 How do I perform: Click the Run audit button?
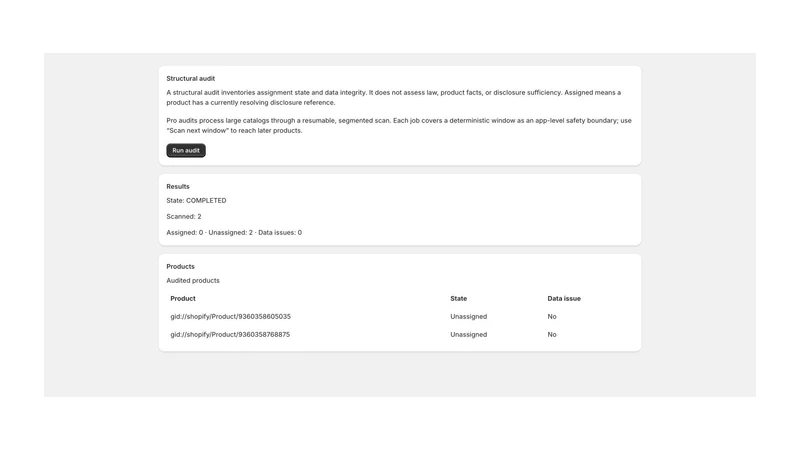click(186, 151)
